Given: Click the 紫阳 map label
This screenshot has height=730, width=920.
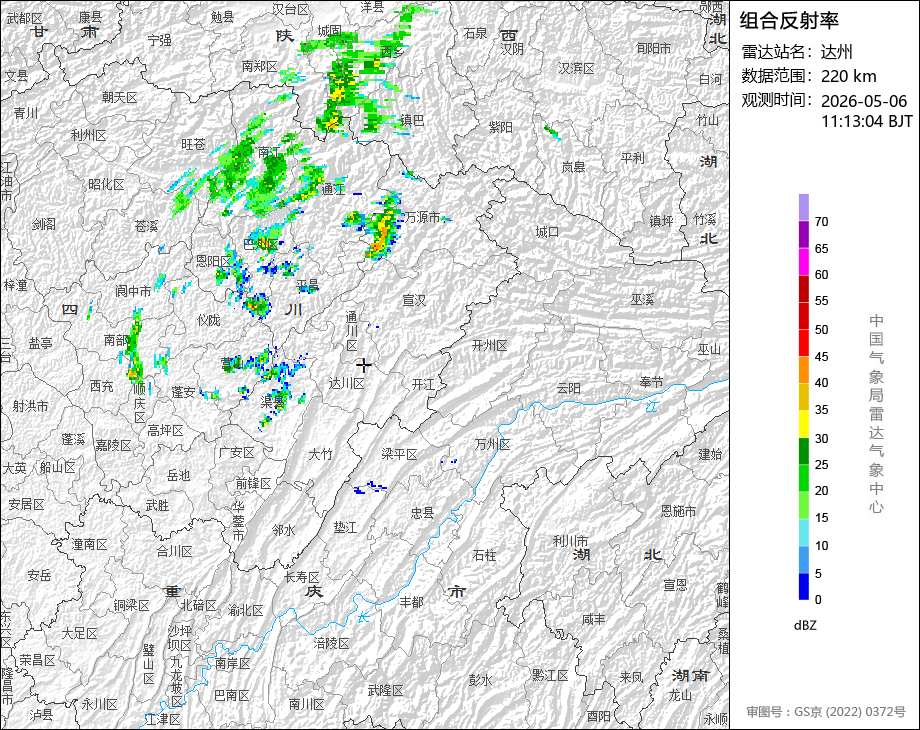Looking at the screenshot, I should (x=500, y=127).
